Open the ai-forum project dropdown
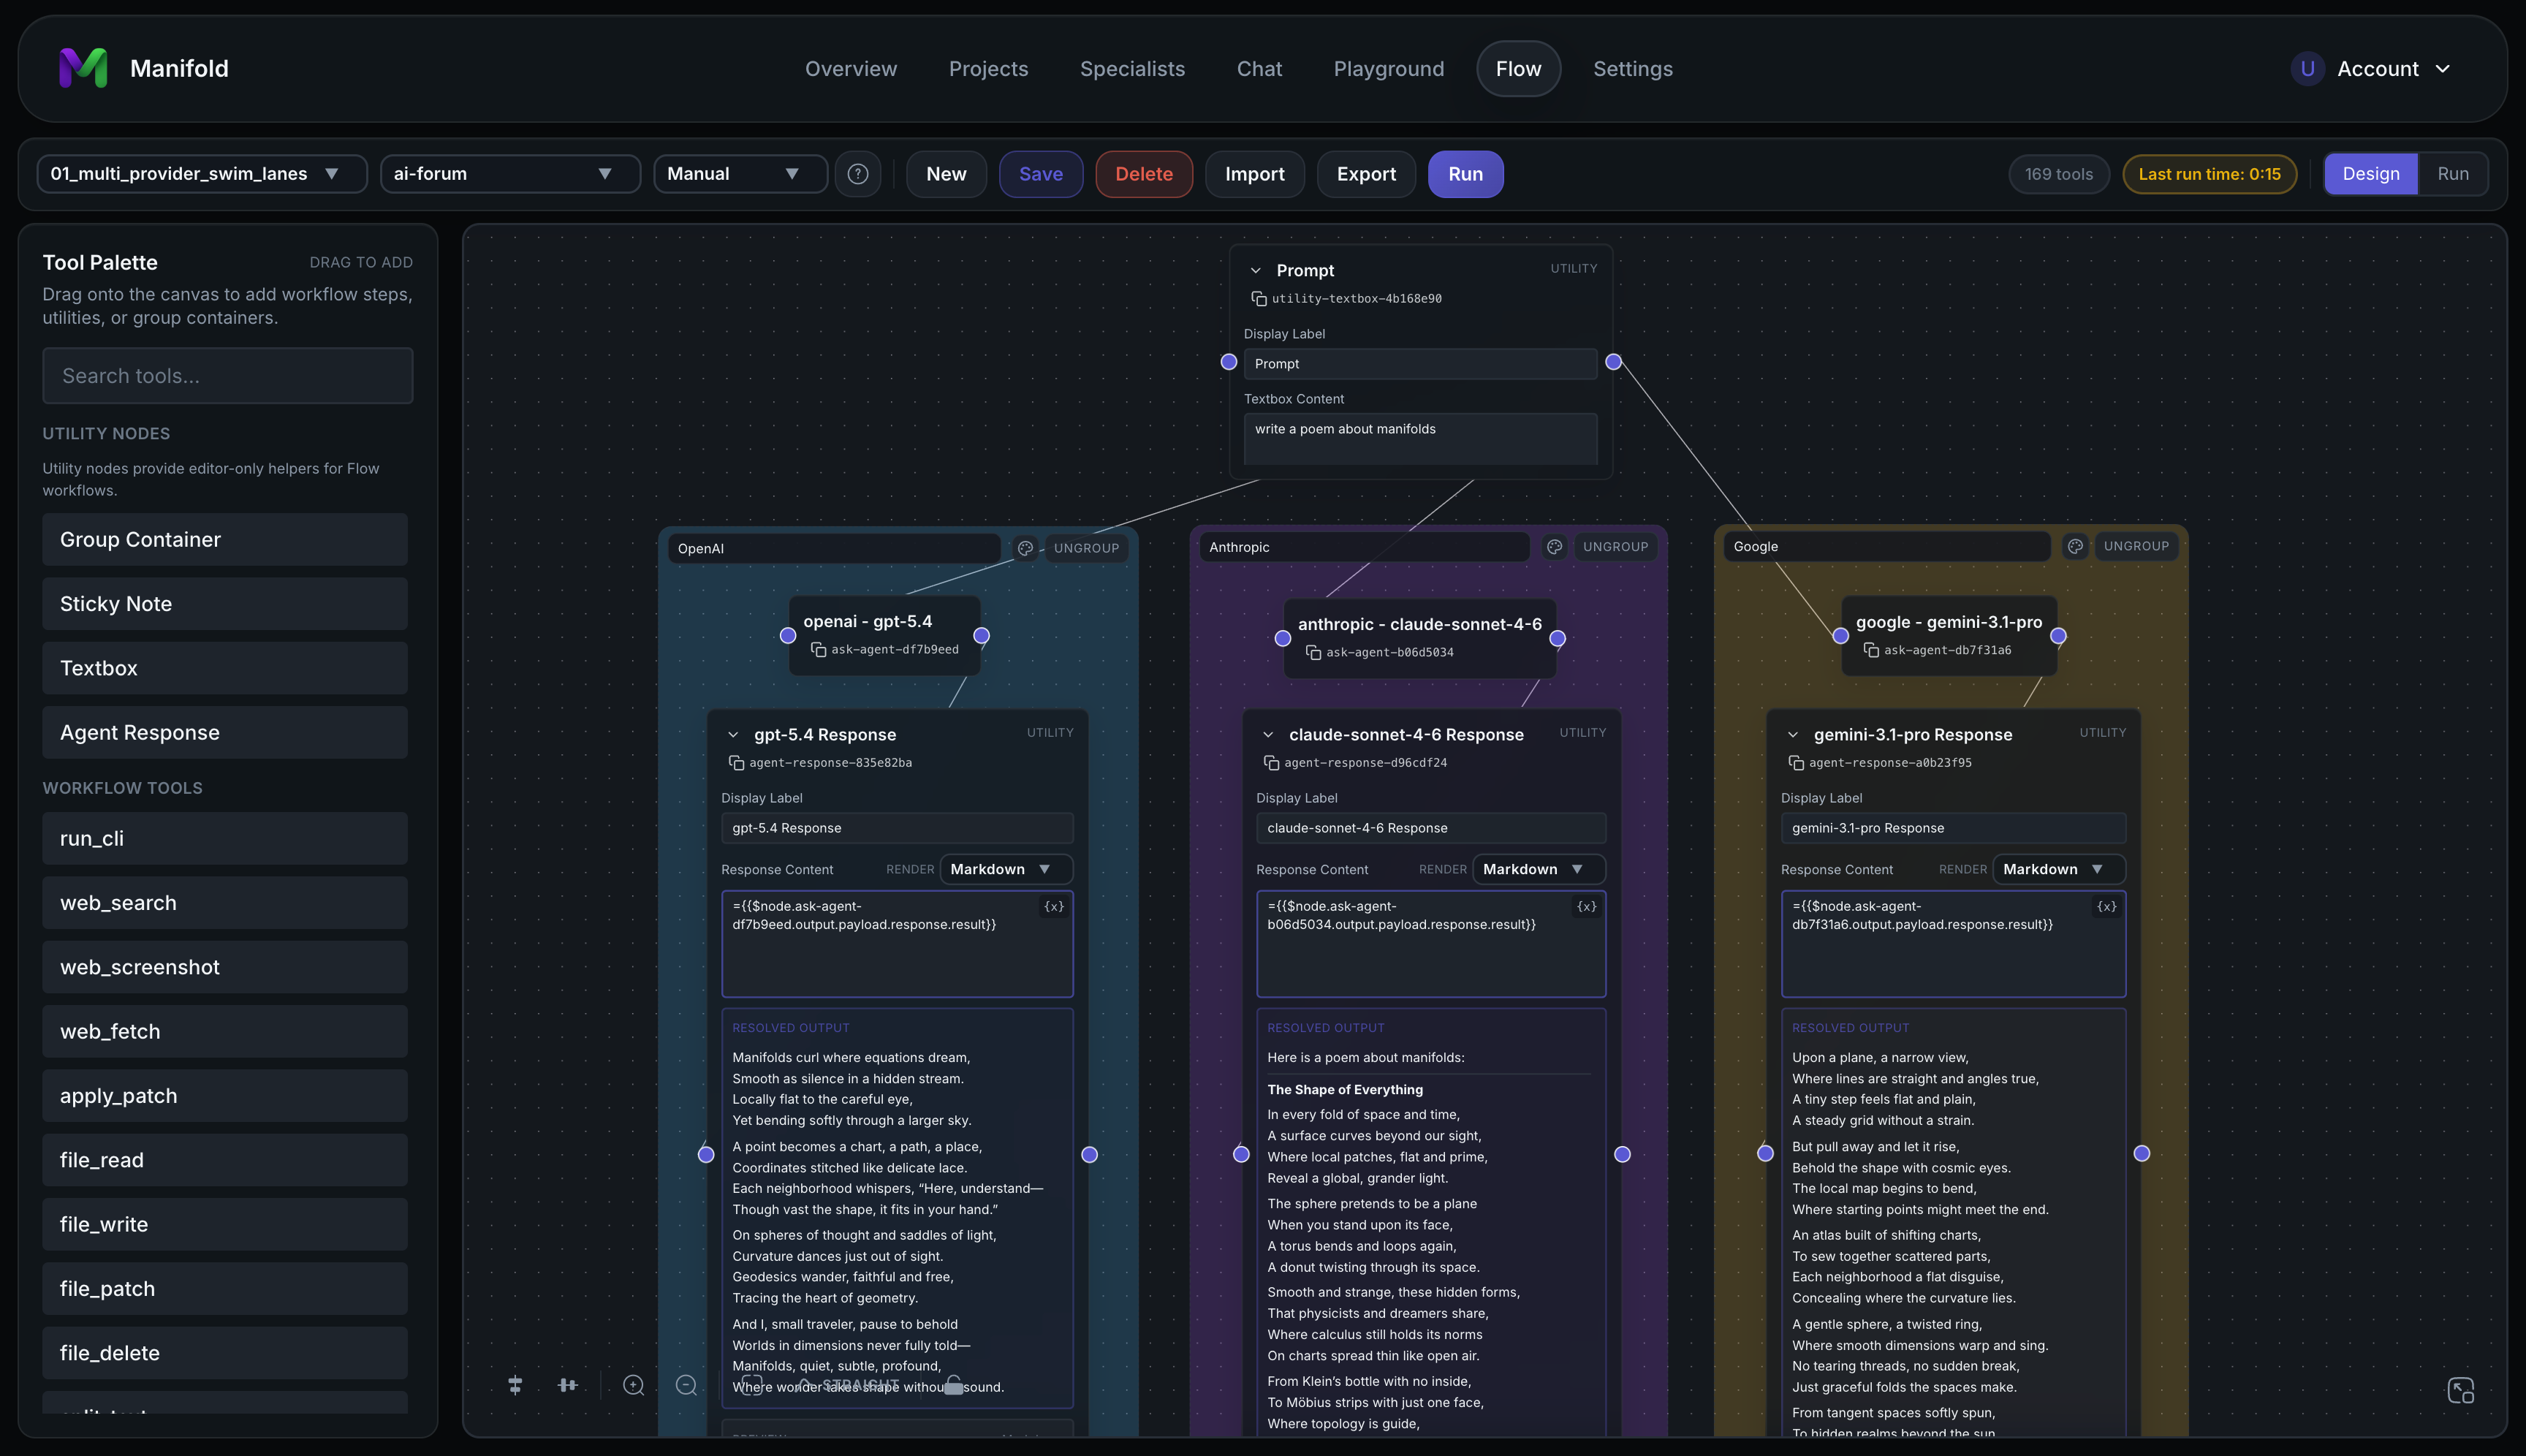The image size is (2526, 1456). (510, 174)
